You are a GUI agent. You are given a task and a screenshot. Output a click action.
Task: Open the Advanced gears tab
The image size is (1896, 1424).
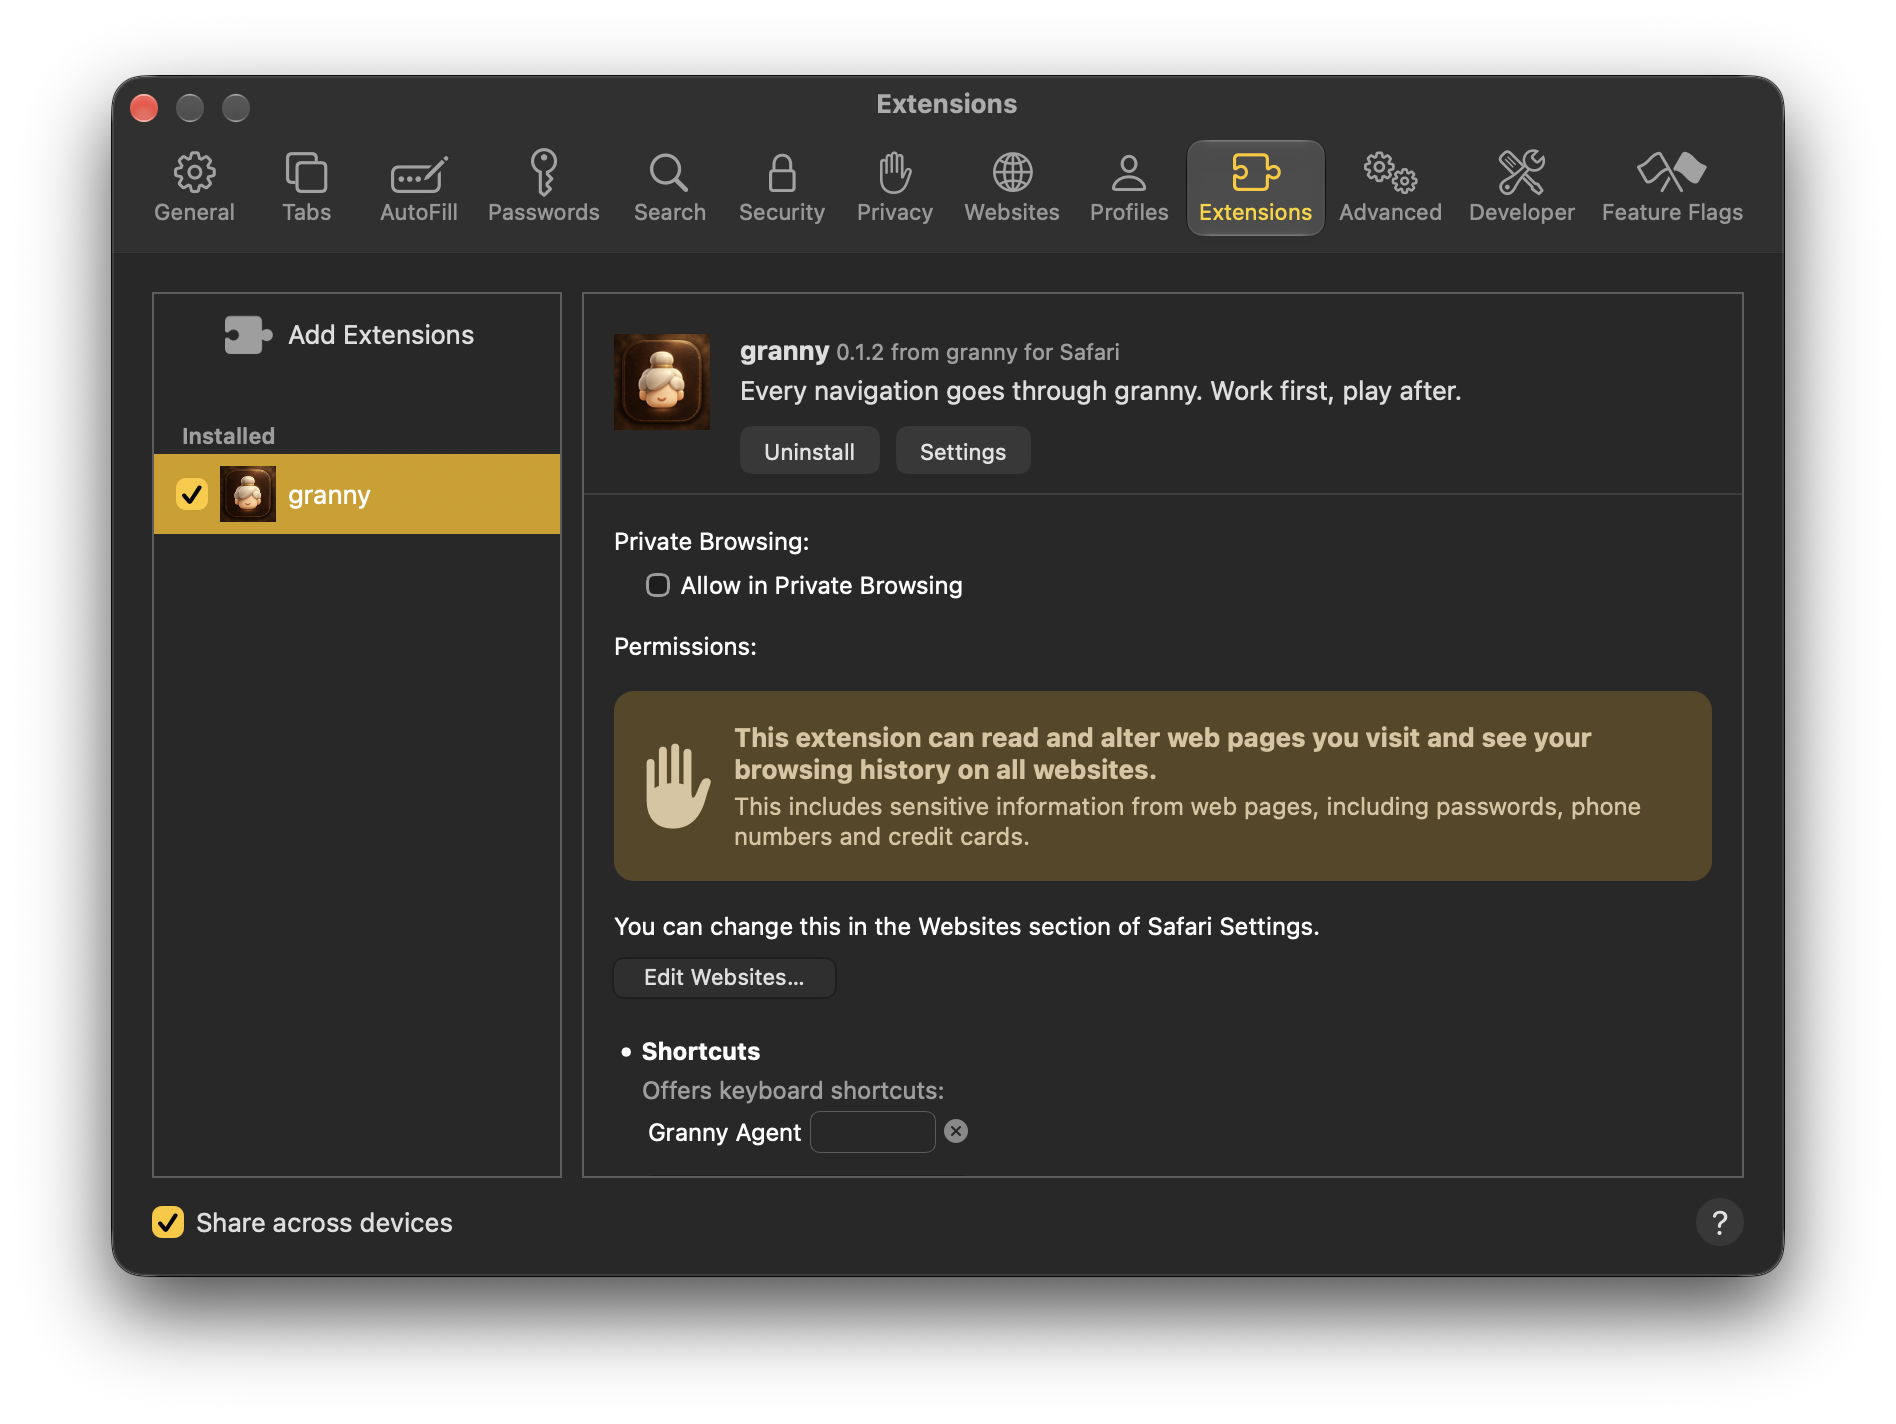[1390, 188]
